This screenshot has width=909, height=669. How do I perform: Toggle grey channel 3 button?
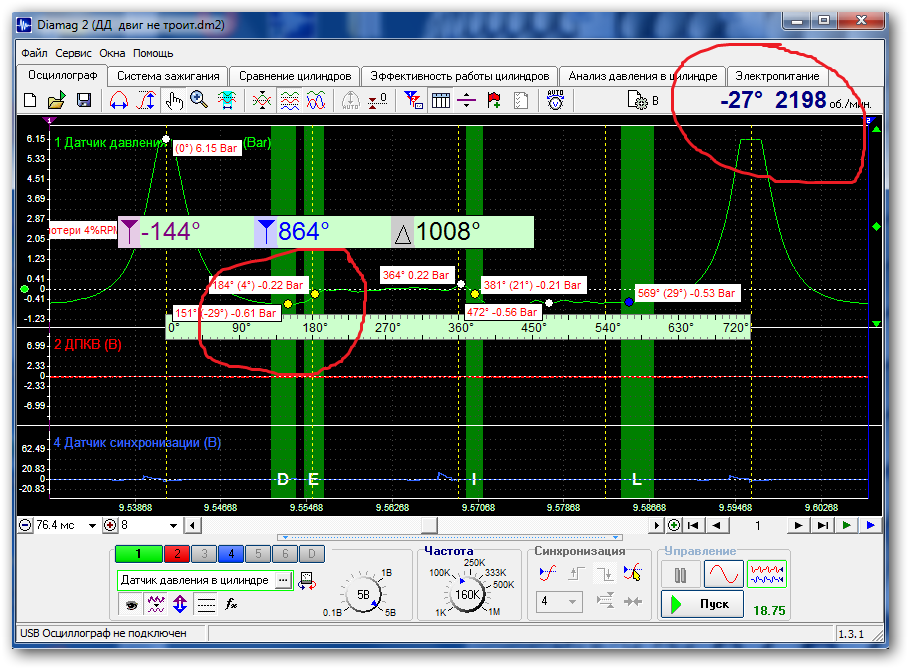(204, 554)
